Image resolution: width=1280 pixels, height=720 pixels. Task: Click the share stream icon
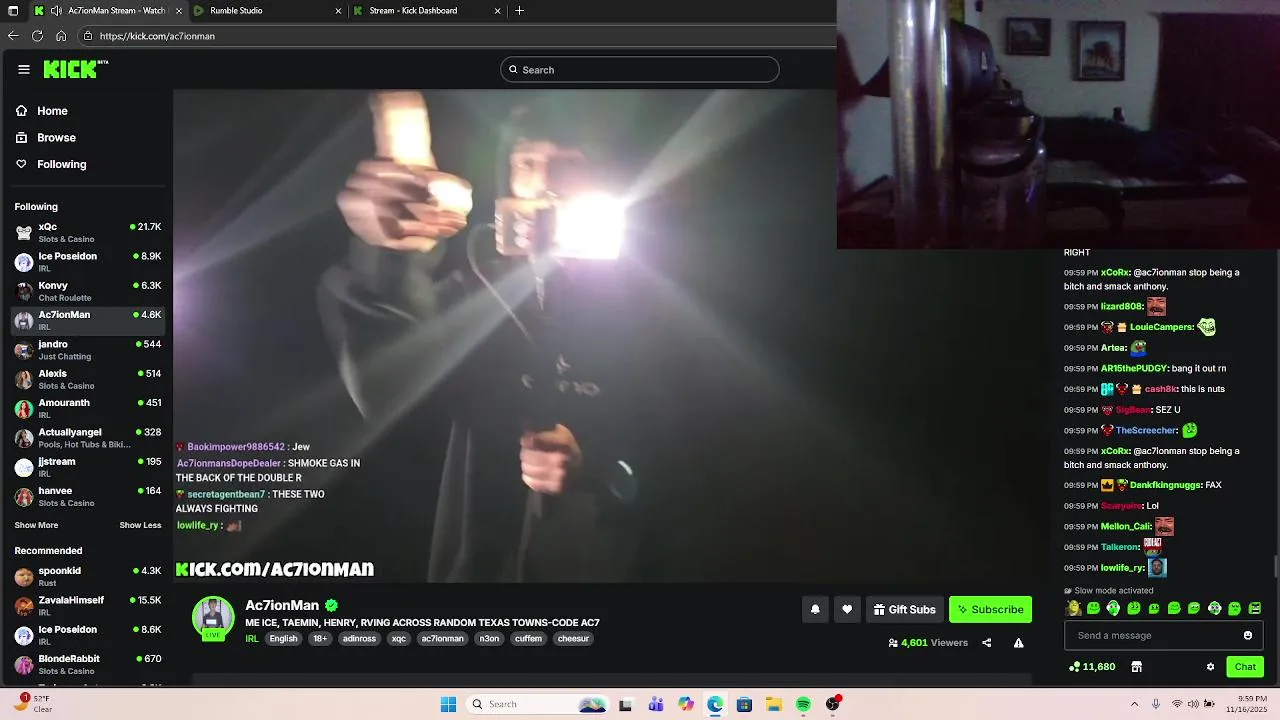tap(987, 643)
